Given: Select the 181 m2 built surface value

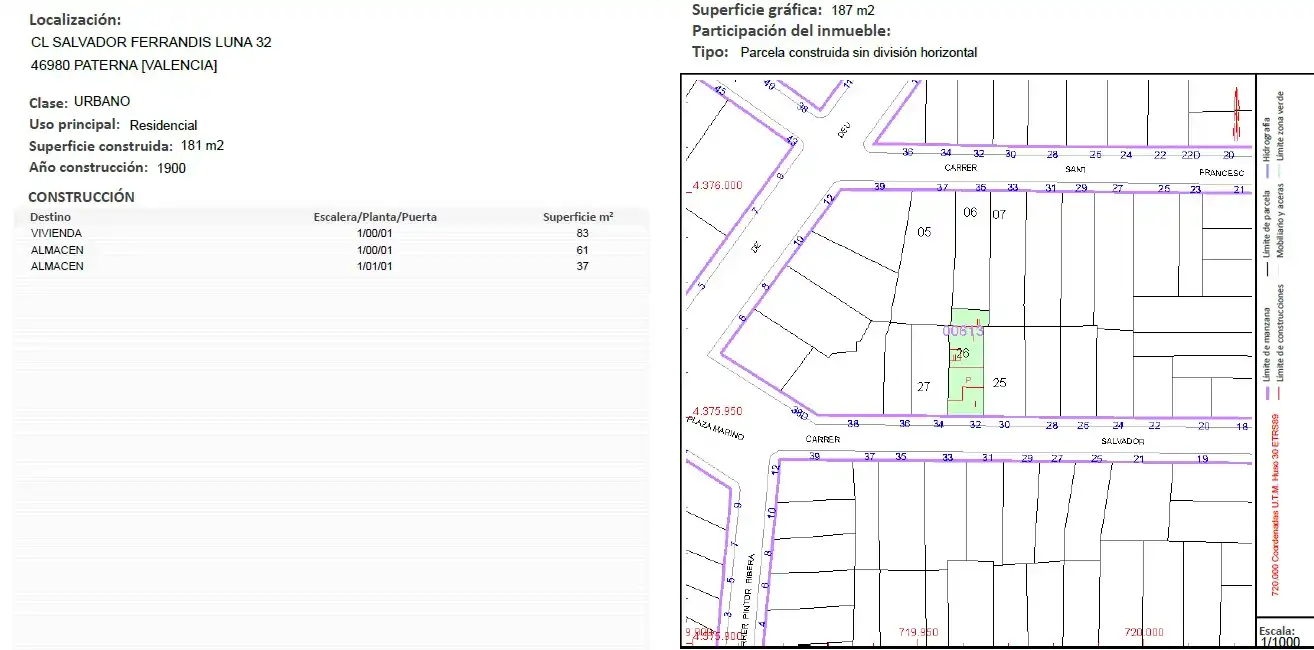Looking at the screenshot, I should [202, 145].
